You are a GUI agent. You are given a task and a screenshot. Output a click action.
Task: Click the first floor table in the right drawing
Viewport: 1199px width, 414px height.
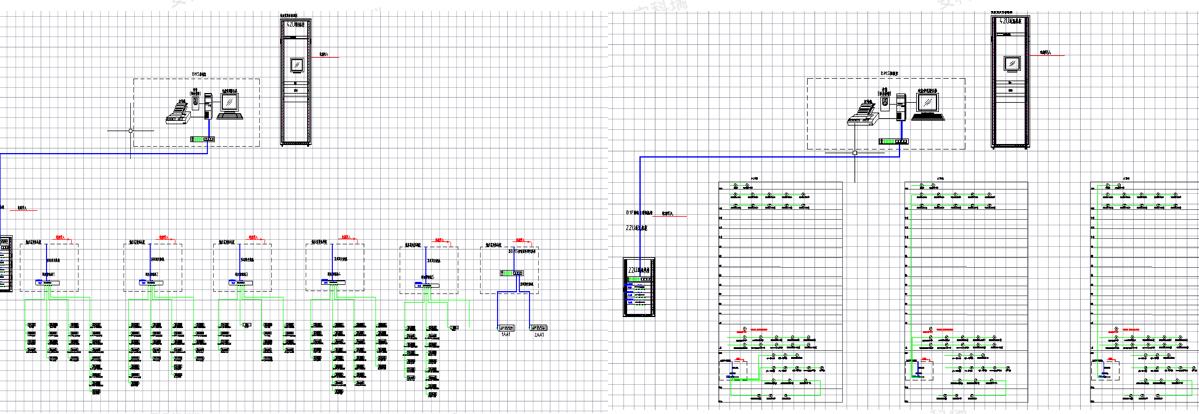point(779,290)
